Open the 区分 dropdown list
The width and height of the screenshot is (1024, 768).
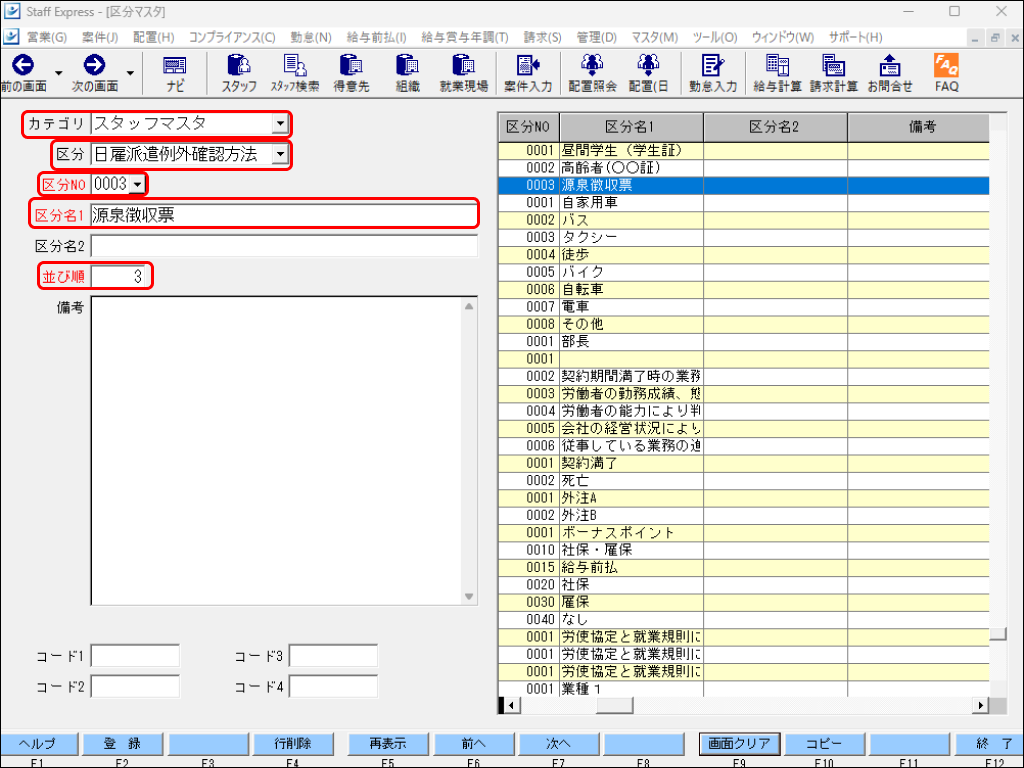280,154
